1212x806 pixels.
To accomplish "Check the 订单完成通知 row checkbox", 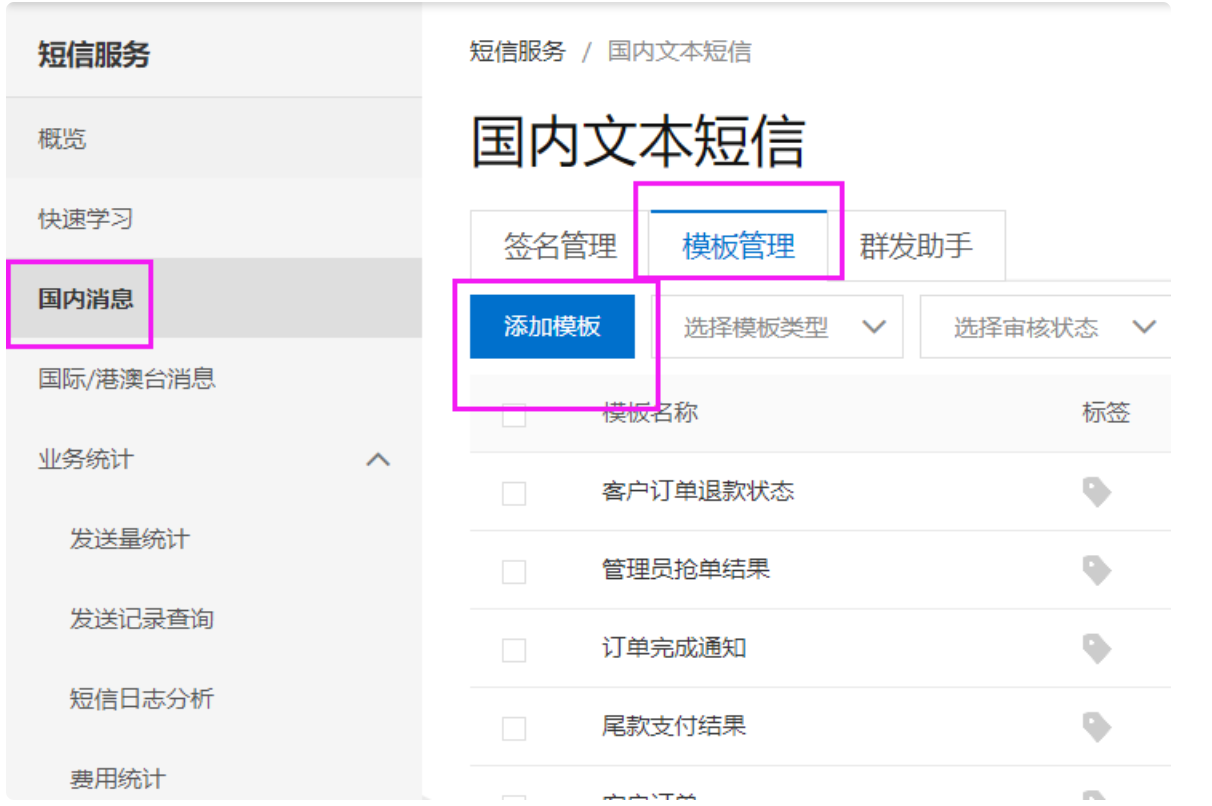I will pyautogui.click(x=514, y=650).
